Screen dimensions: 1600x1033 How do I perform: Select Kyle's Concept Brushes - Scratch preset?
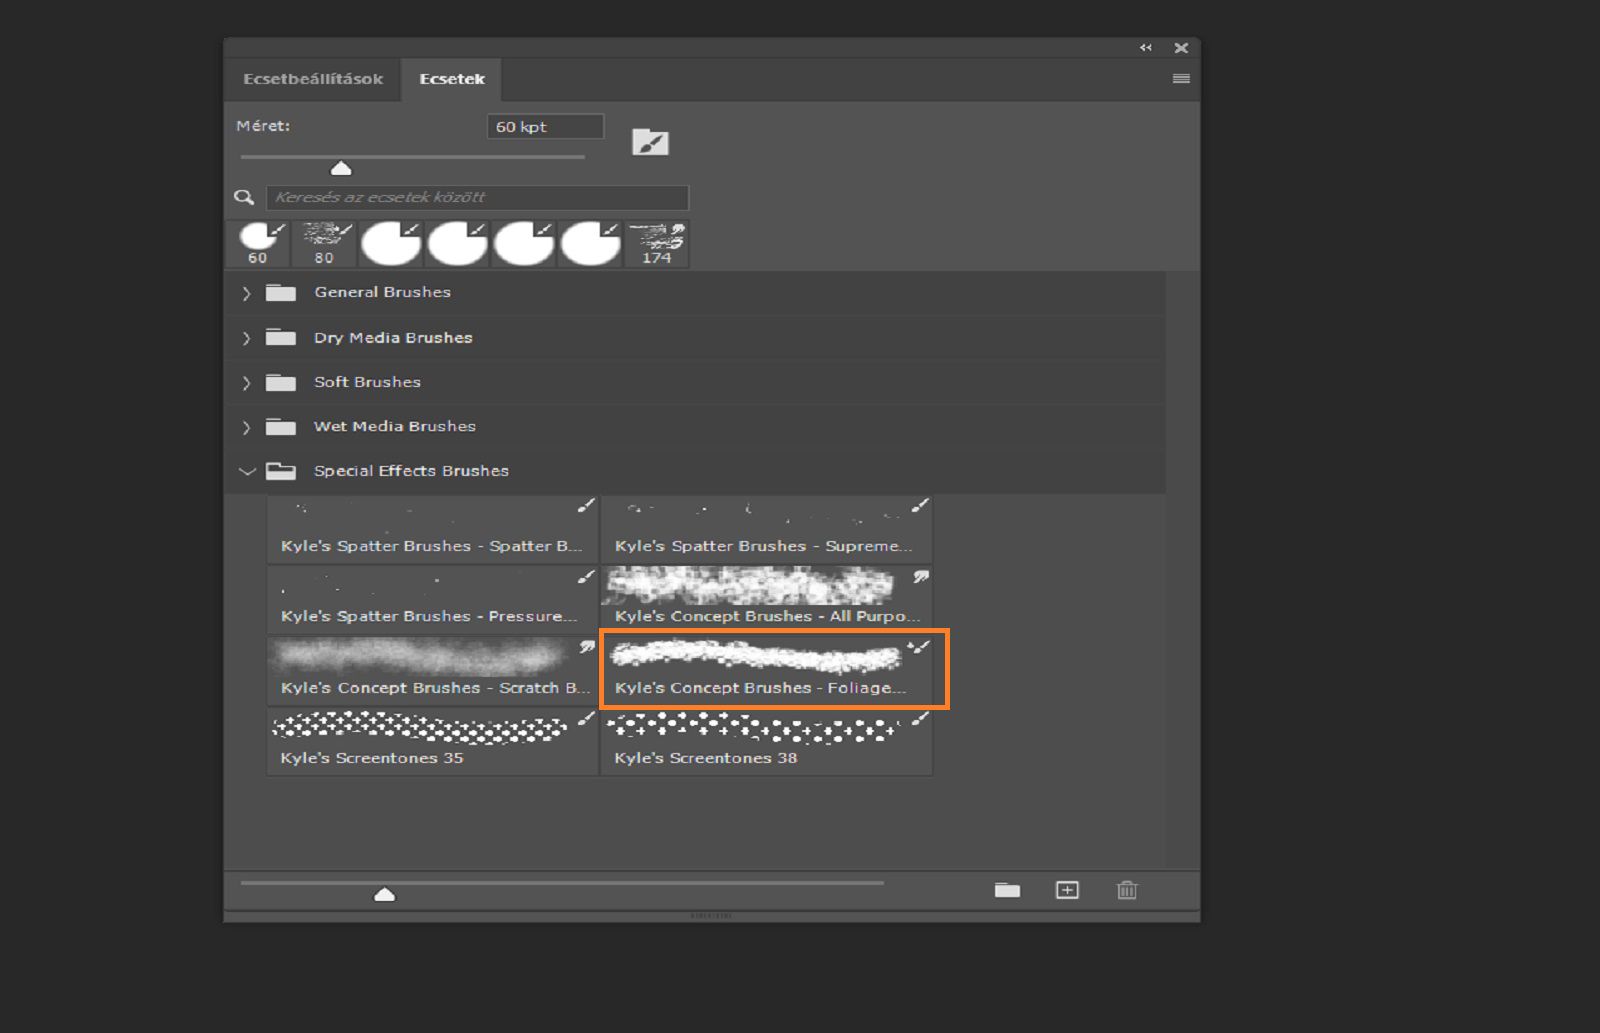[x=432, y=670]
